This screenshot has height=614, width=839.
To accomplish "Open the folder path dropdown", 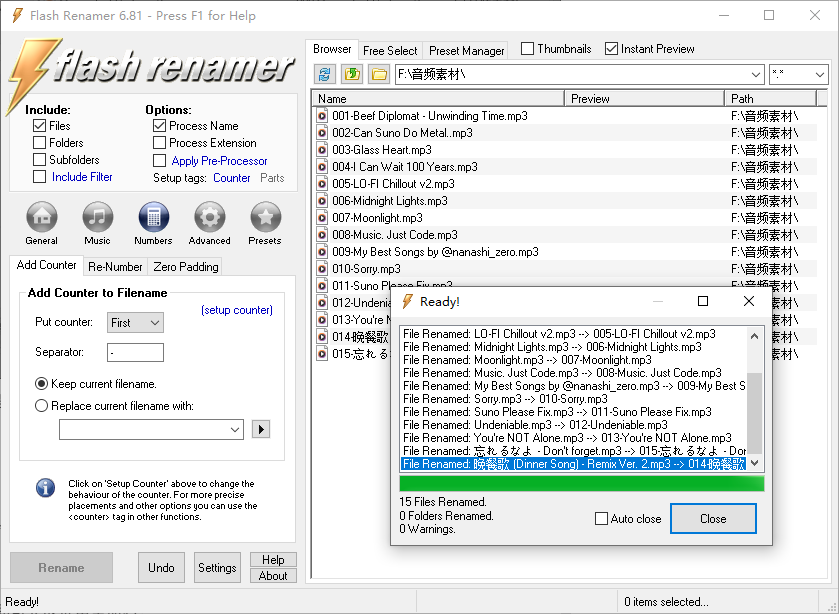I will click(755, 75).
